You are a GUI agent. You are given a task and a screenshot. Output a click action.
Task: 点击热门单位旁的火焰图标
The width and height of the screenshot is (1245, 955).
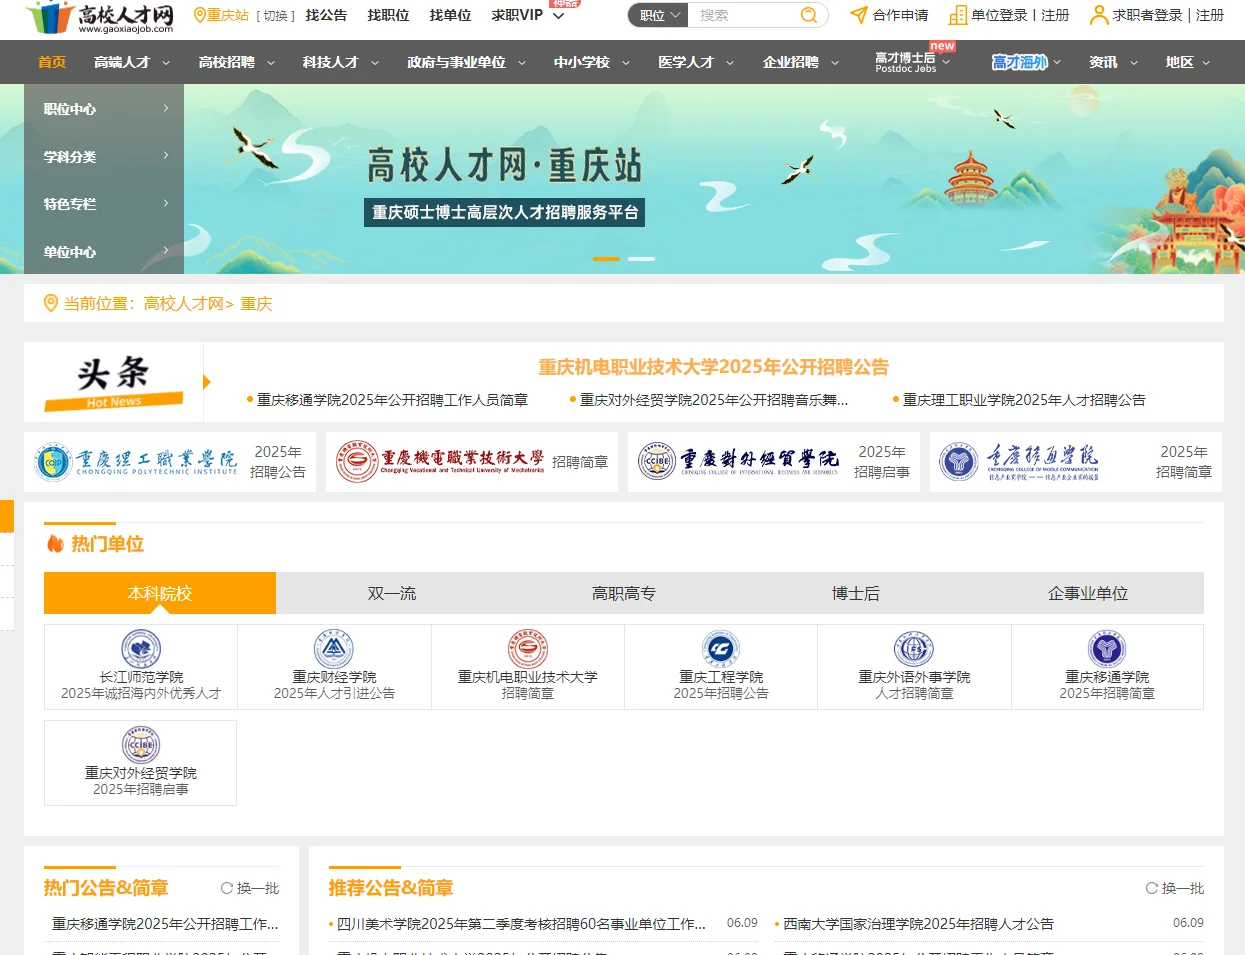point(55,543)
